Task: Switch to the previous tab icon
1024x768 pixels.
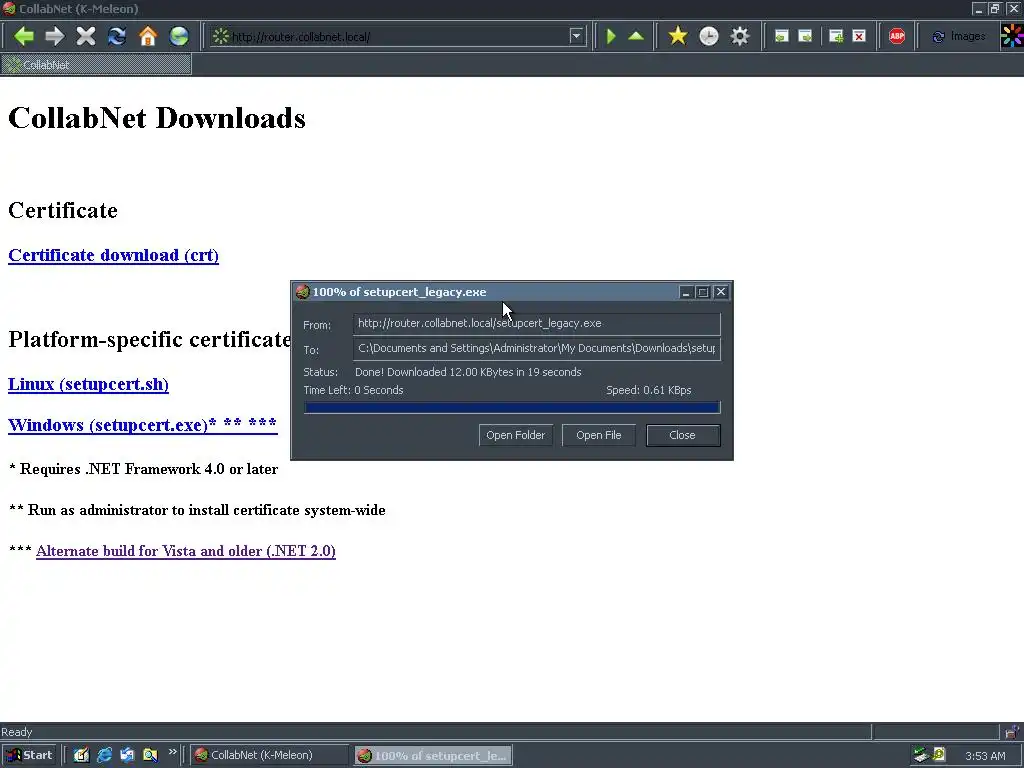Action: click(x=781, y=37)
